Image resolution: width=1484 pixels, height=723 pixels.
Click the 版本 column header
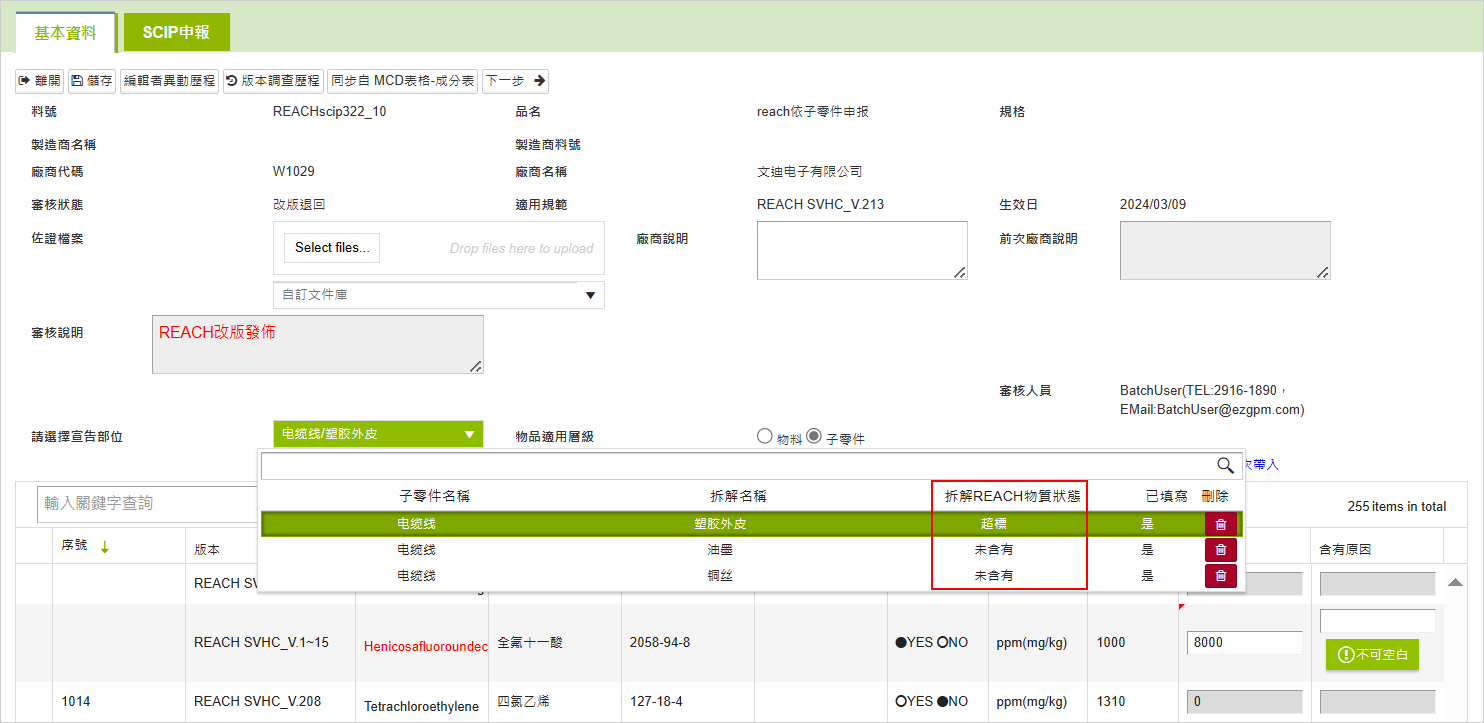(x=207, y=550)
